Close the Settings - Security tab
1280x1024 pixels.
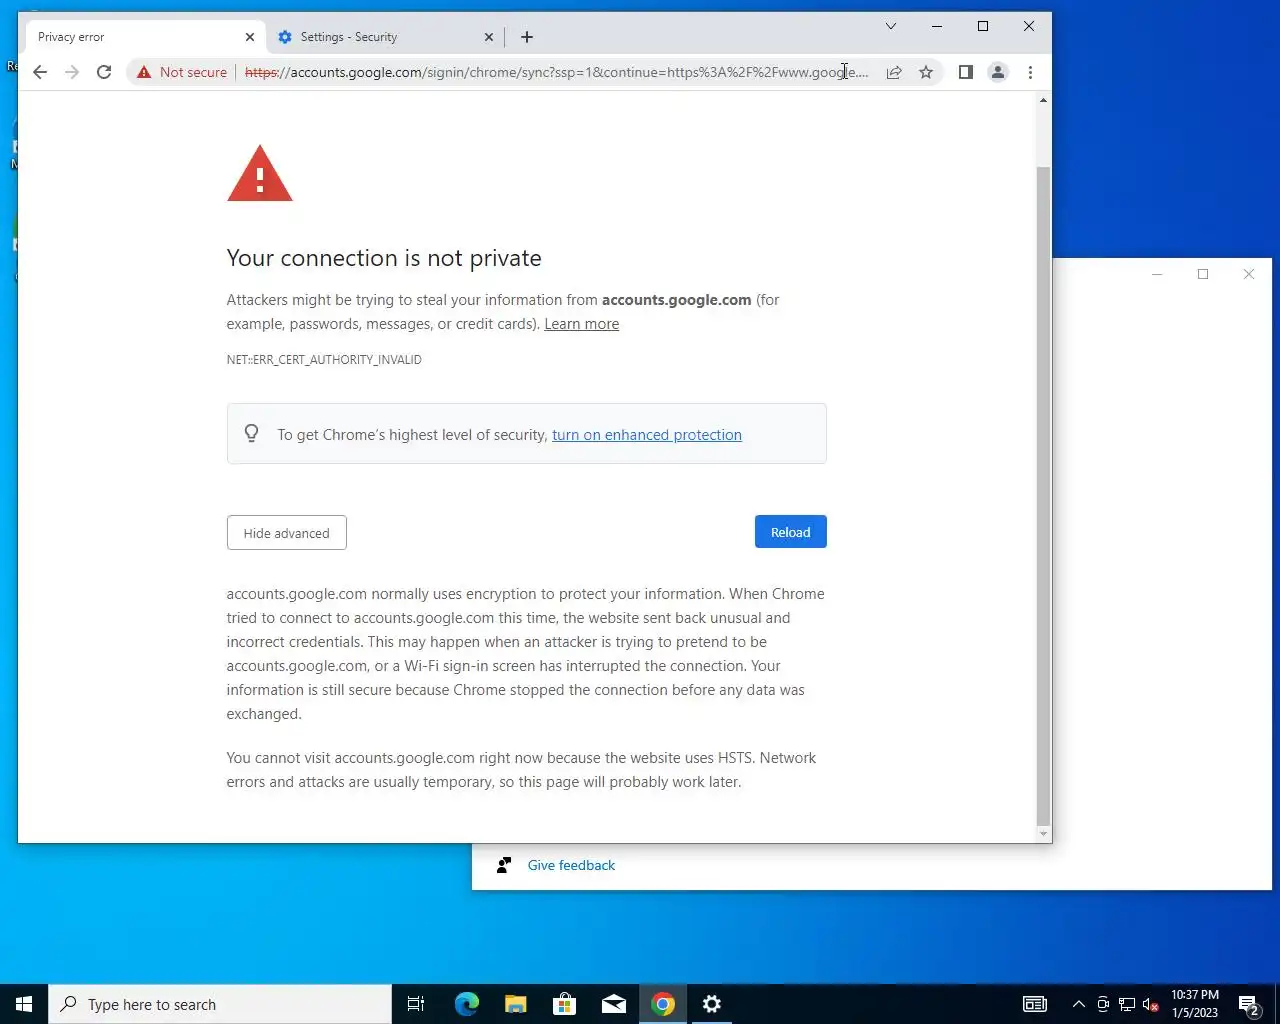(489, 37)
